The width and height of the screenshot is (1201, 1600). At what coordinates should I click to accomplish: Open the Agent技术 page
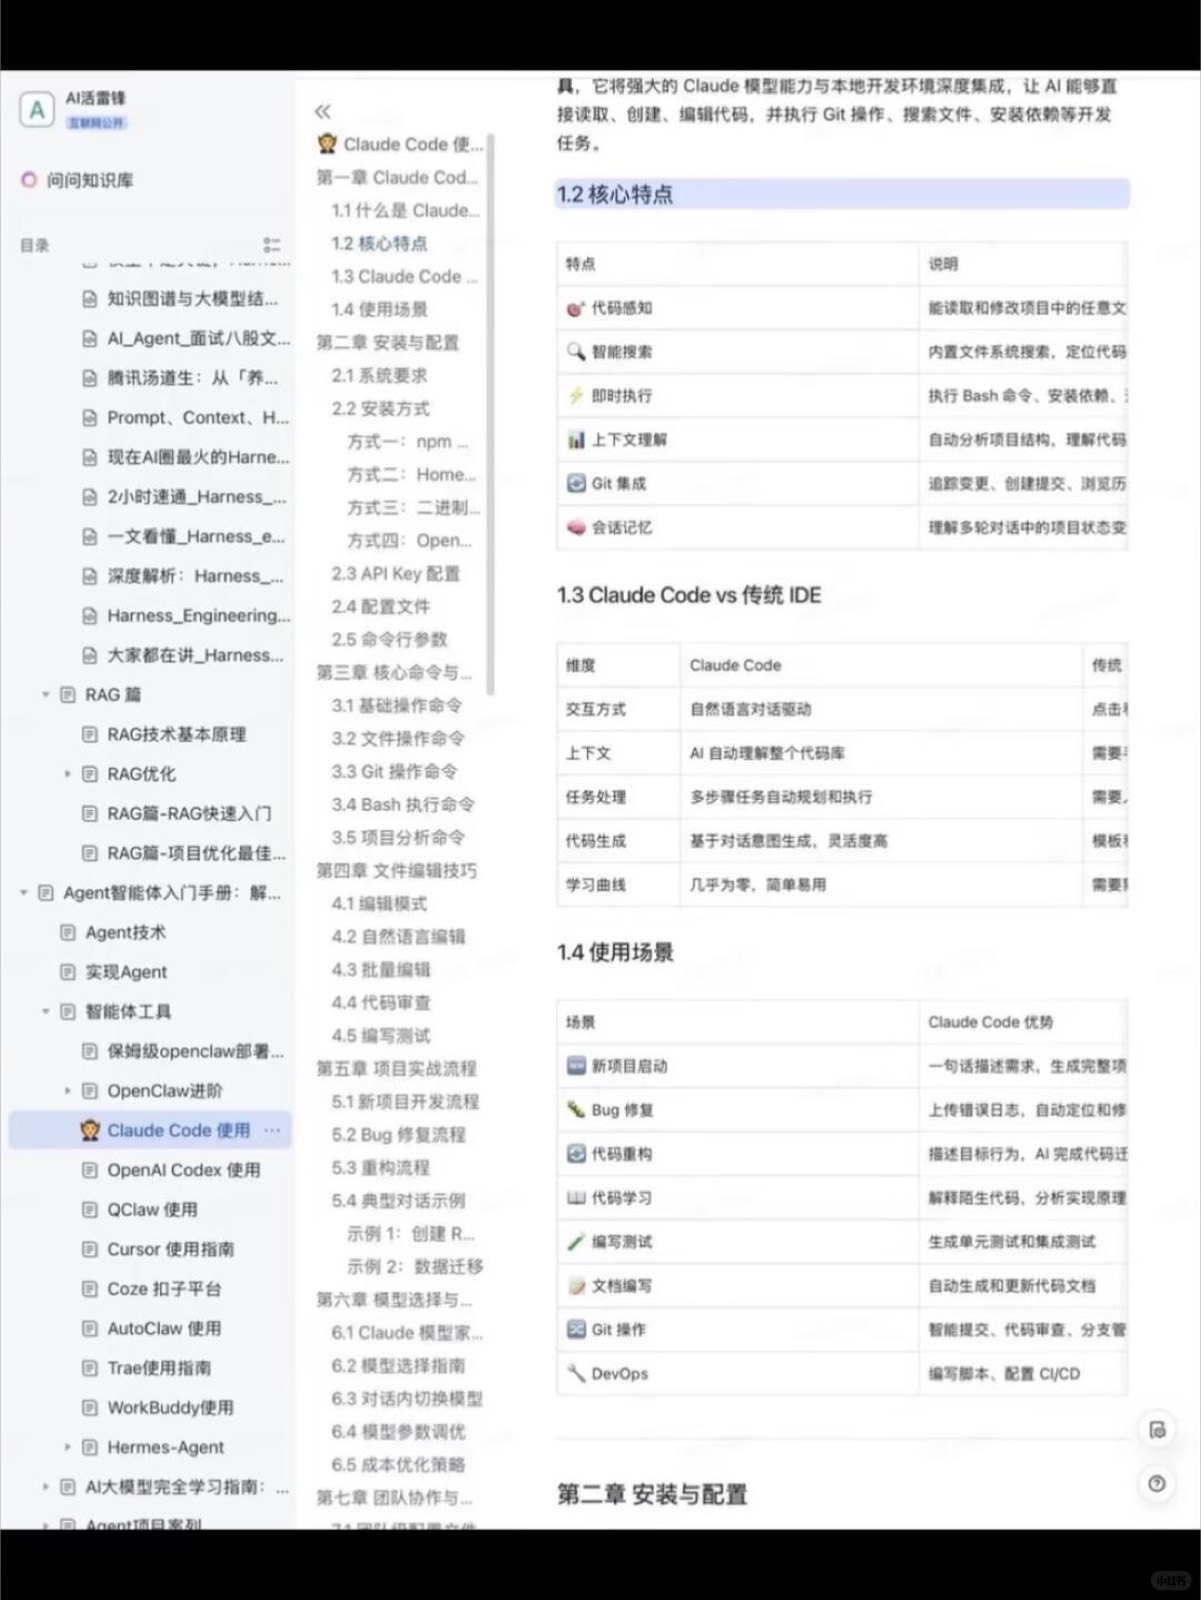(x=125, y=932)
